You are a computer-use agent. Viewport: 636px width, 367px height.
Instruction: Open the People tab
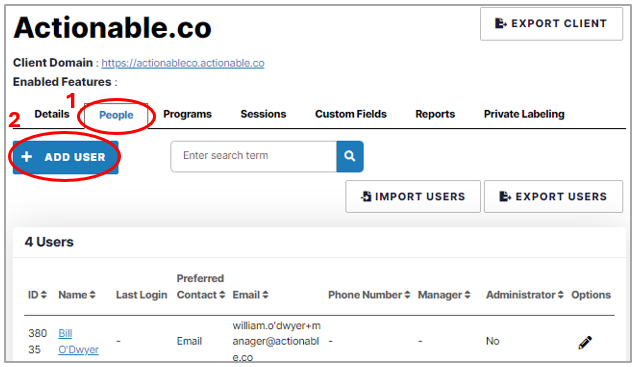pos(116,115)
